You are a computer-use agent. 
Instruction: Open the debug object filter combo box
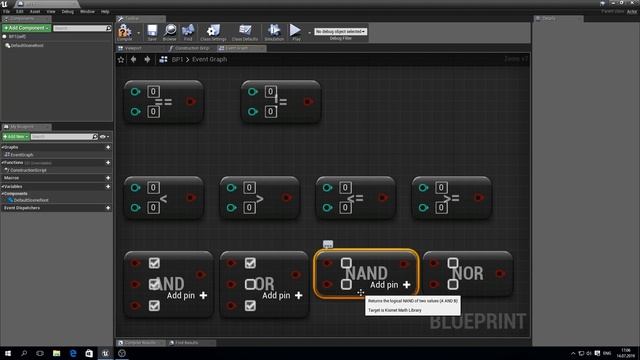pyautogui.click(x=340, y=31)
